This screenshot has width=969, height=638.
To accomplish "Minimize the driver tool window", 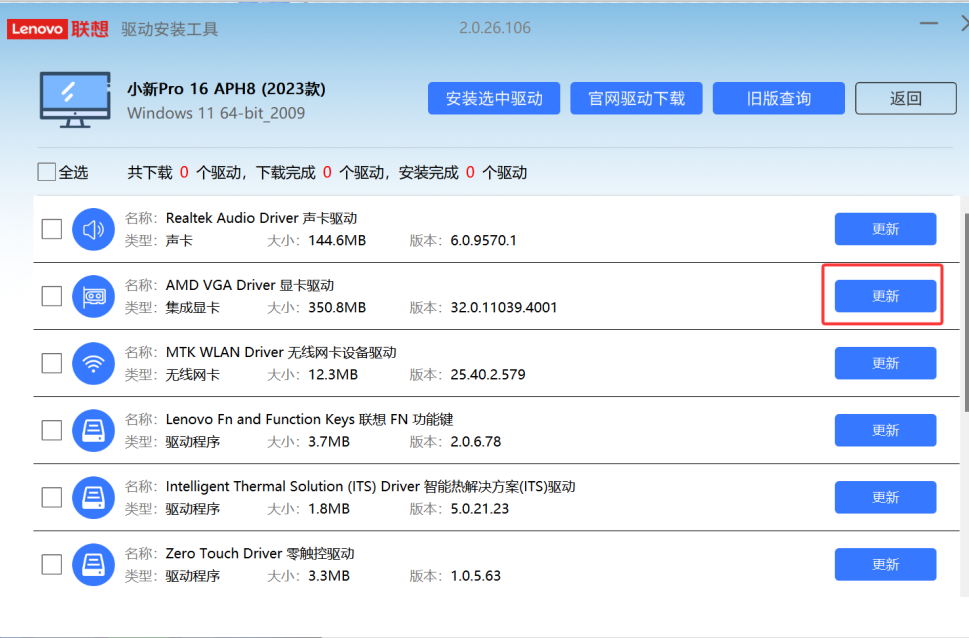I will [928, 23].
